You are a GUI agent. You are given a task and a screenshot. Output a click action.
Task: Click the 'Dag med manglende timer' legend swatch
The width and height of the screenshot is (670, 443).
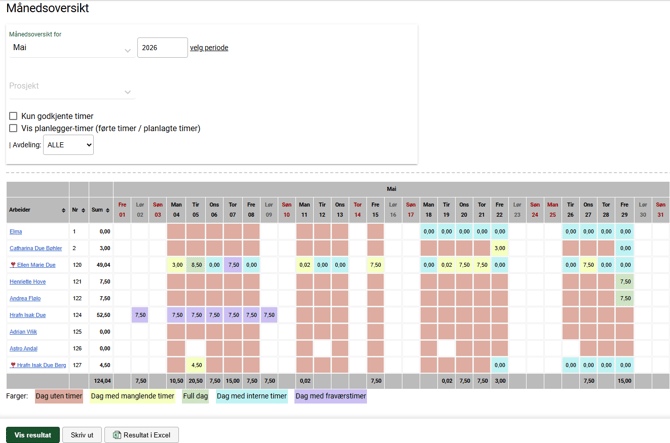[132, 396]
